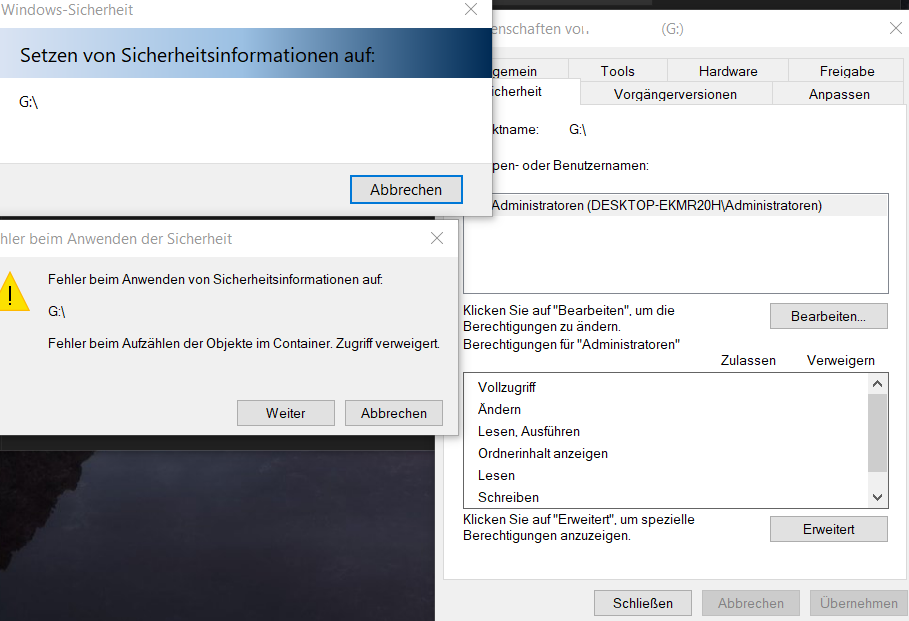Open advanced permissions via Erweitert button
The width and height of the screenshot is (909, 621).
[x=828, y=529]
